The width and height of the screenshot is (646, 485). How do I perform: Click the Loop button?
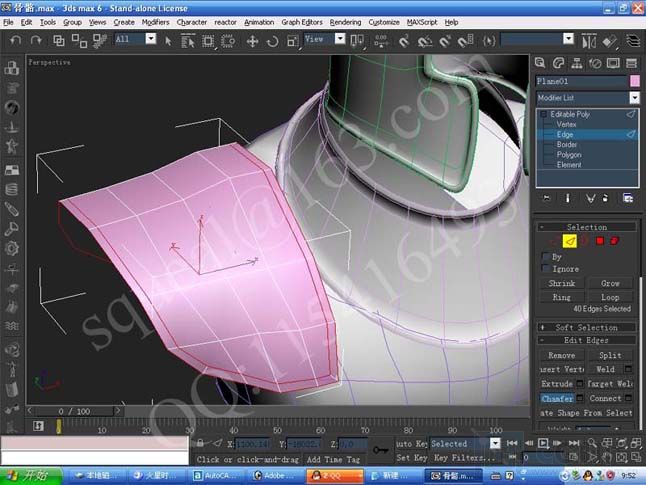[610, 297]
